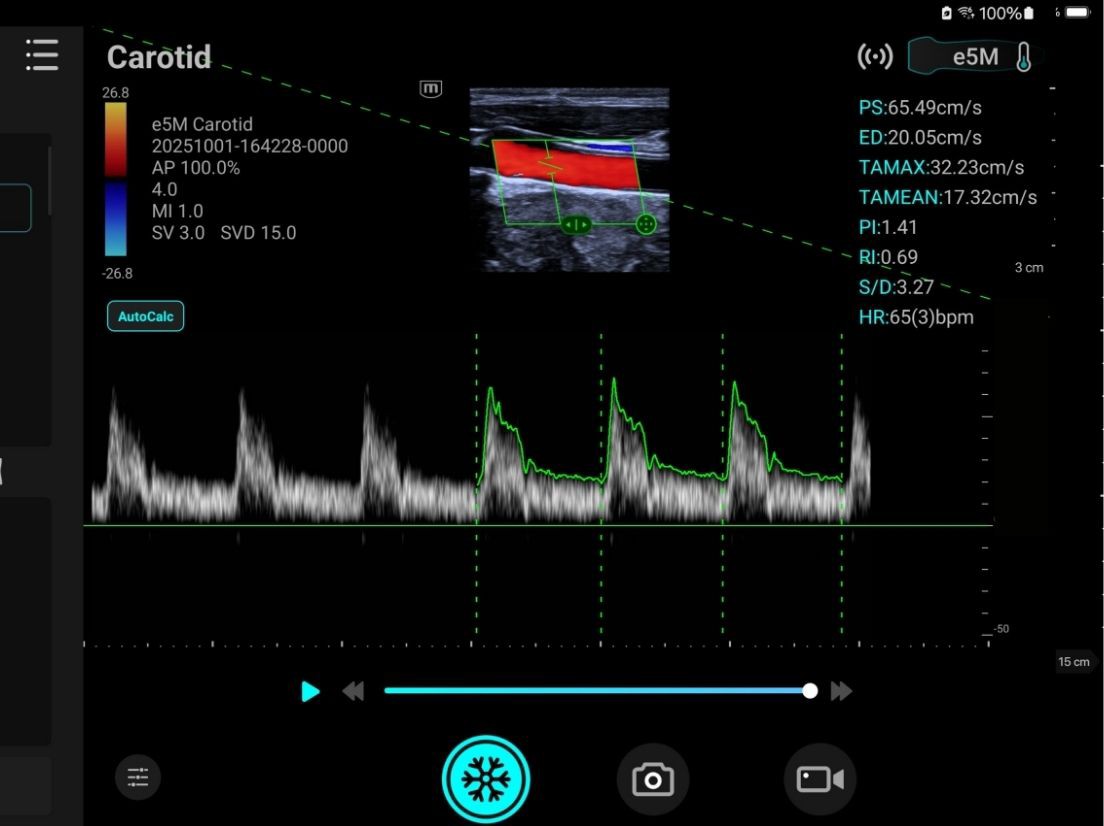Tap the color box steer arrows handle
Viewport: 1104px width, 826px height.
click(578, 225)
